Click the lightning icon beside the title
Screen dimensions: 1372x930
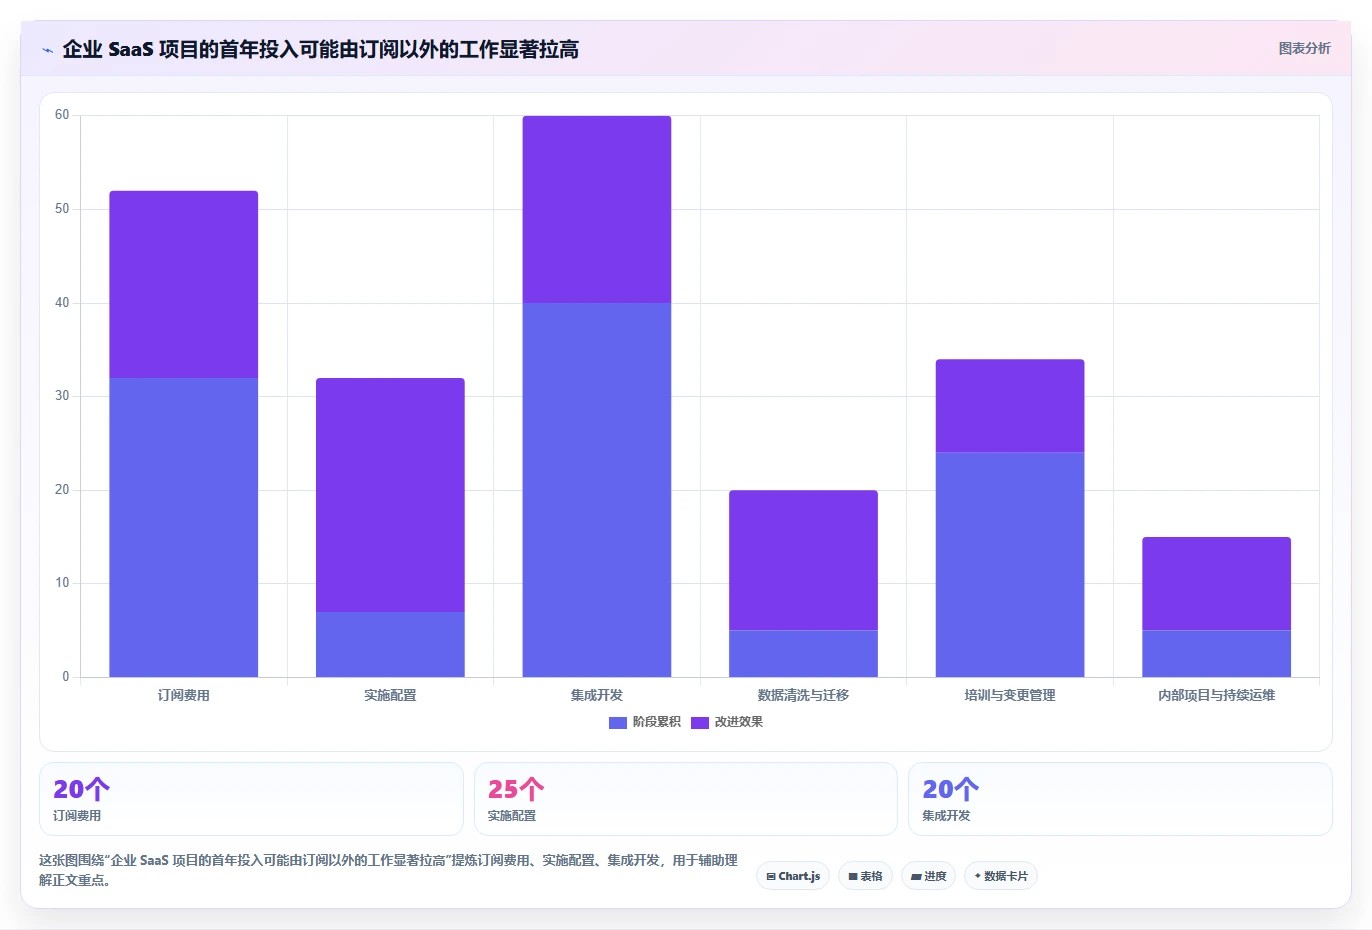point(47,50)
